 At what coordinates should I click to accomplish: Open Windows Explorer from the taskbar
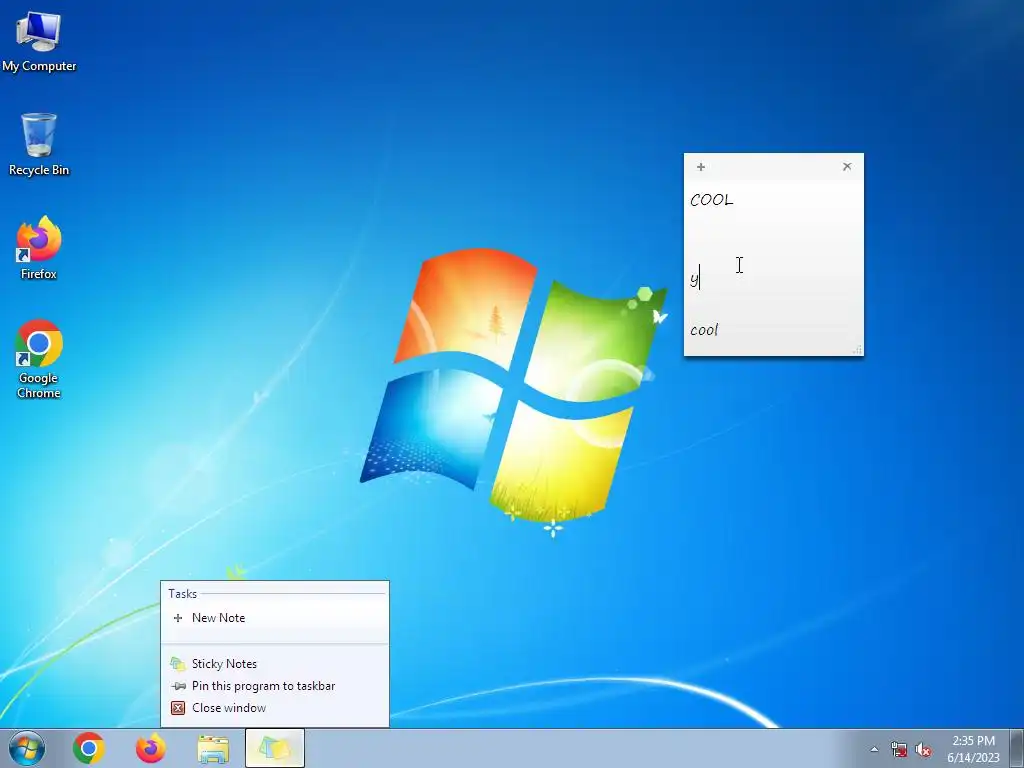(x=213, y=749)
